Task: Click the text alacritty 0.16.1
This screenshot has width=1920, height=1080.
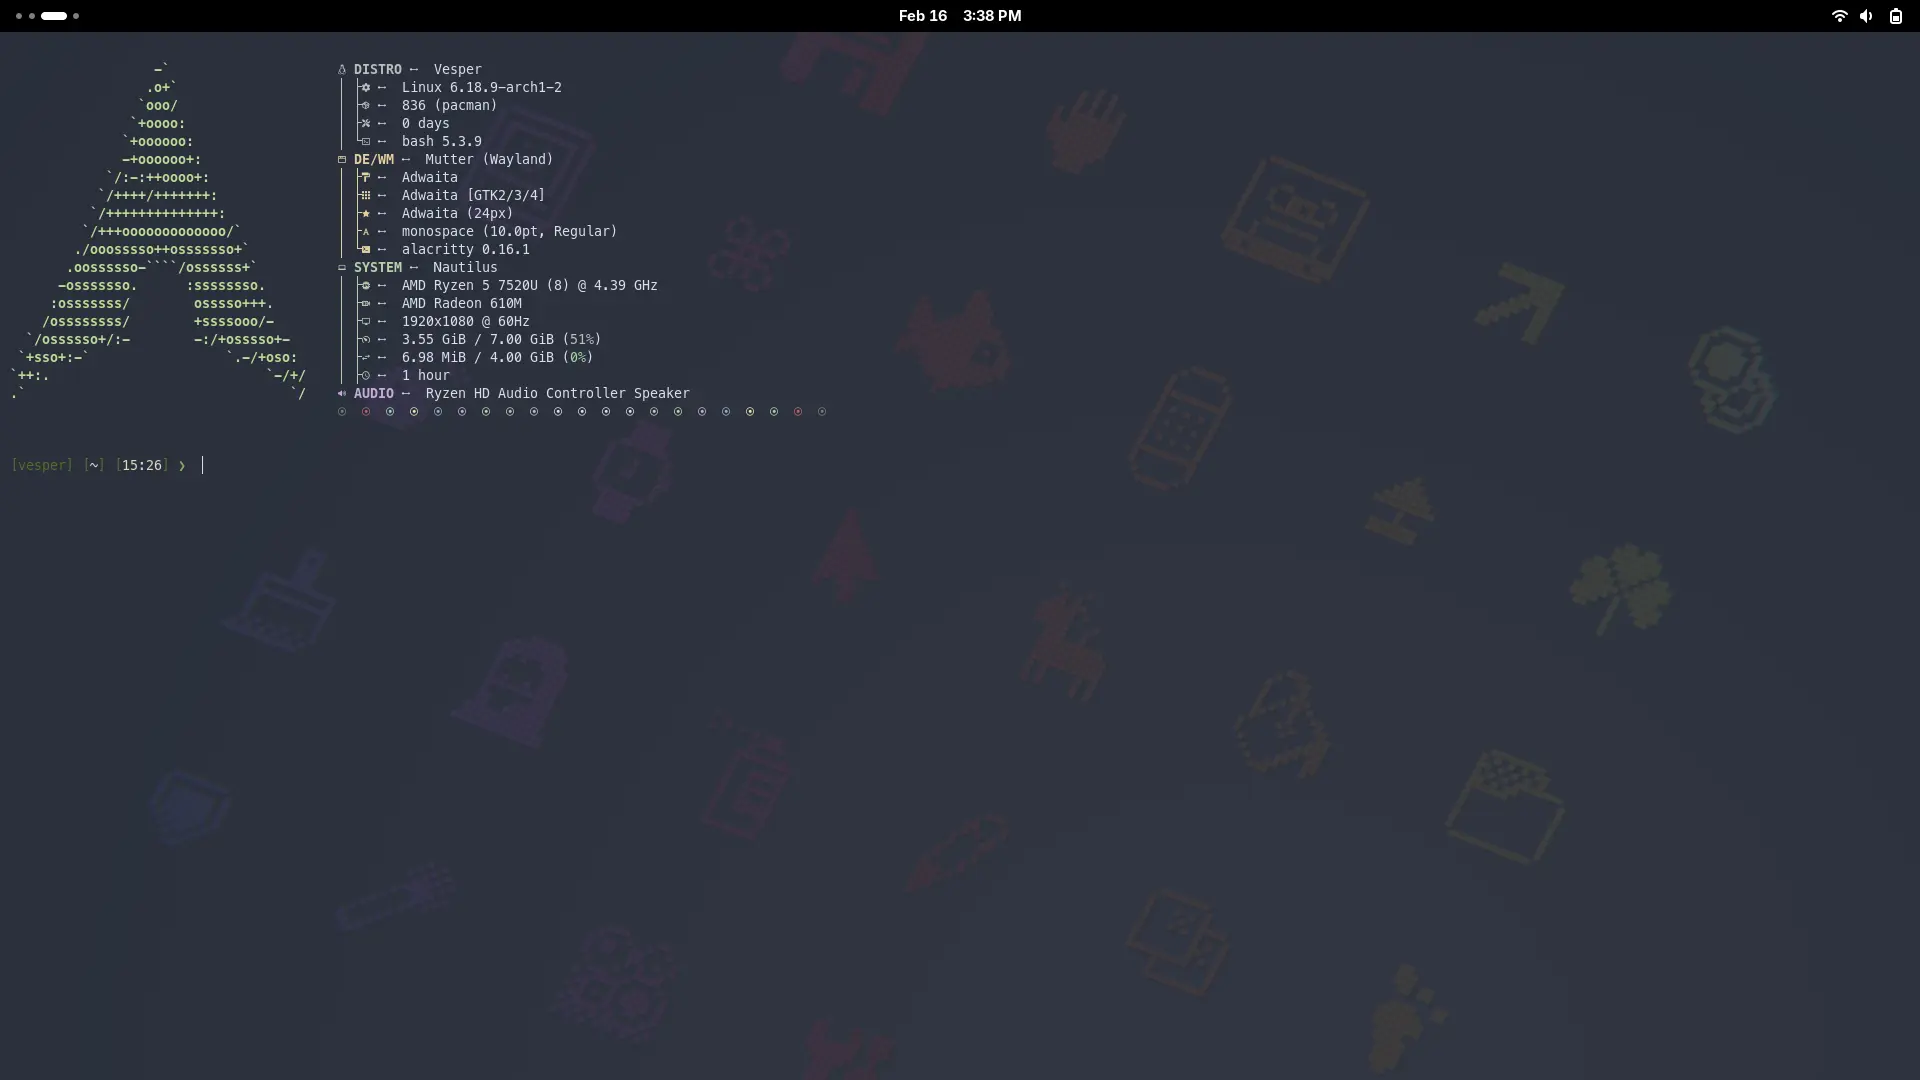Action: click(466, 250)
